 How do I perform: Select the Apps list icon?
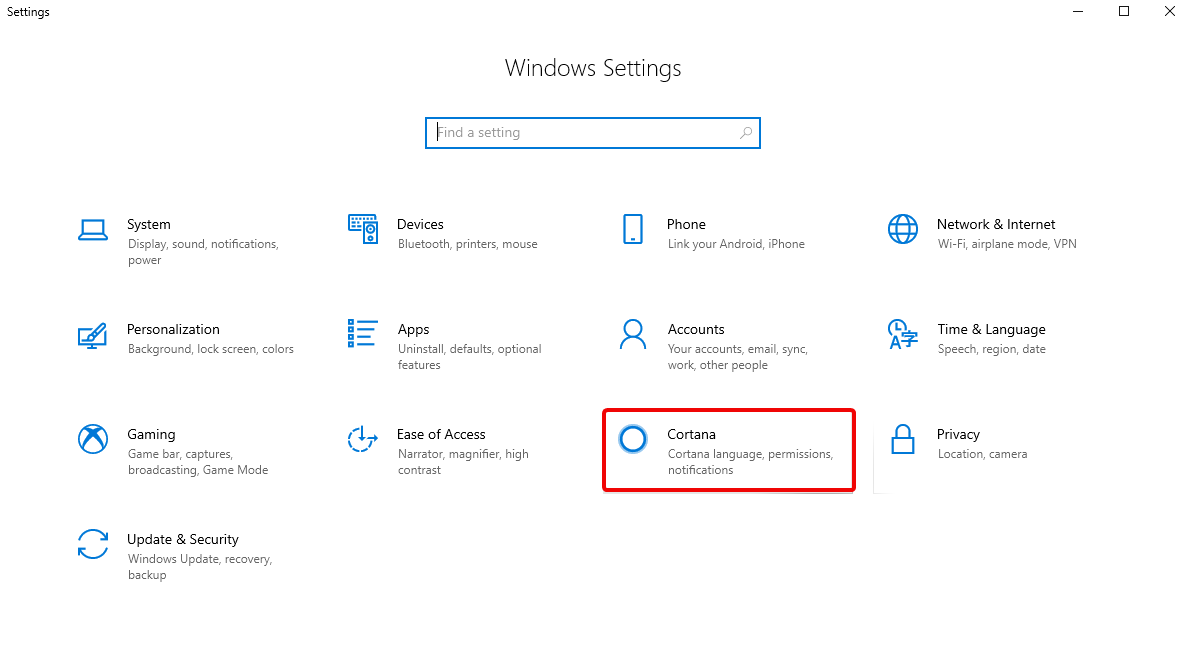pos(362,335)
